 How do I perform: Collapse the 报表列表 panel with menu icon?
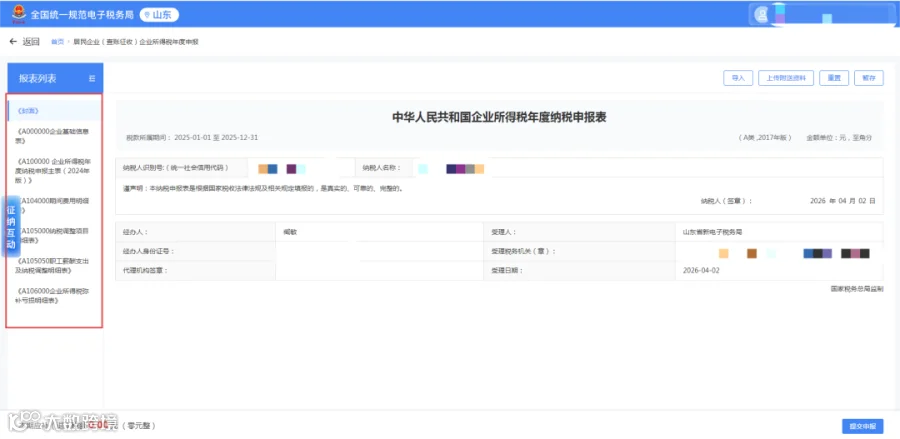[92, 79]
